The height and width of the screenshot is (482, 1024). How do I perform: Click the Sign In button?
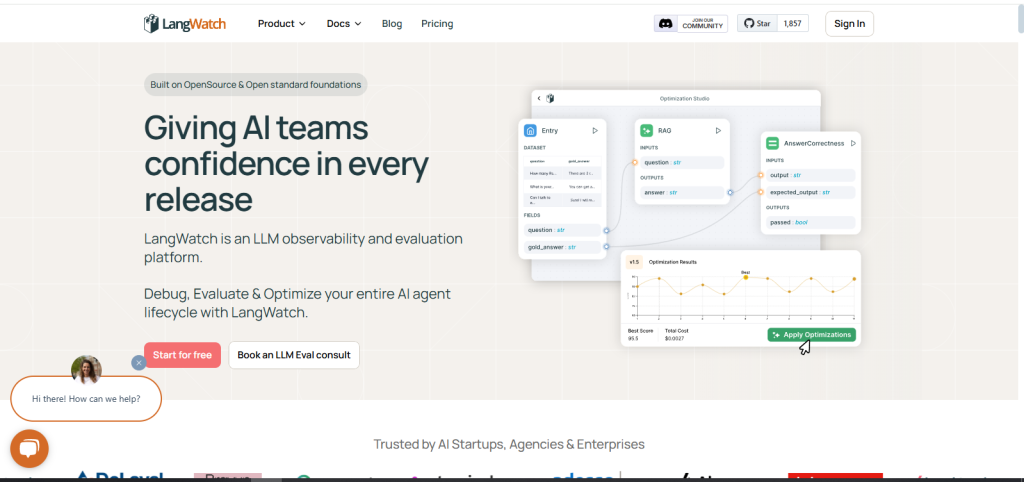pyautogui.click(x=850, y=24)
